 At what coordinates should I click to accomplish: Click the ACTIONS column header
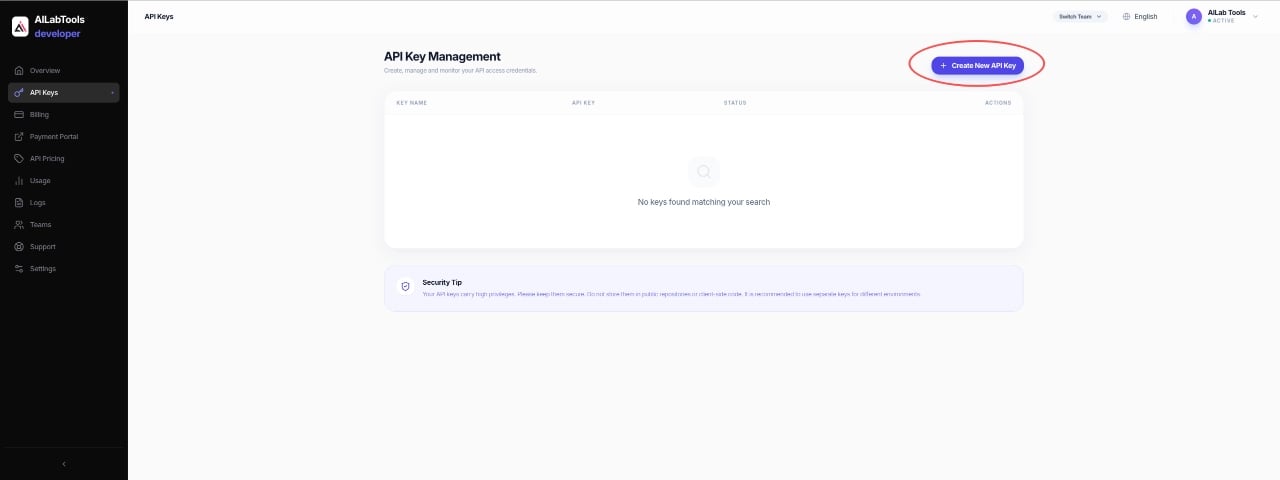pyautogui.click(x=998, y=103)
